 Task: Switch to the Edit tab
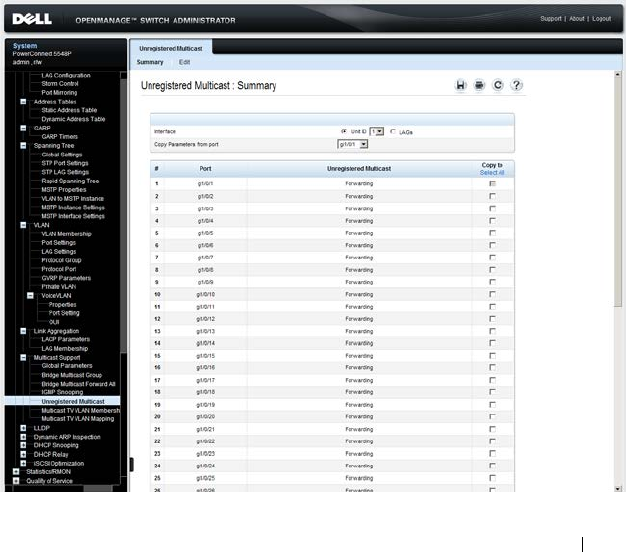184,62
